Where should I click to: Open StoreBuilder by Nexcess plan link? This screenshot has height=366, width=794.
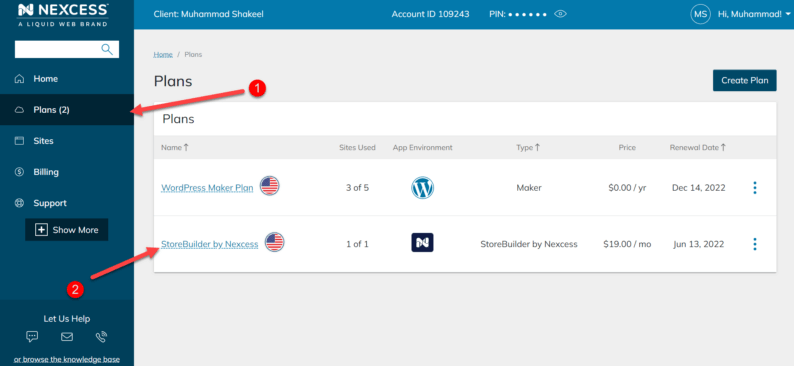210,244
